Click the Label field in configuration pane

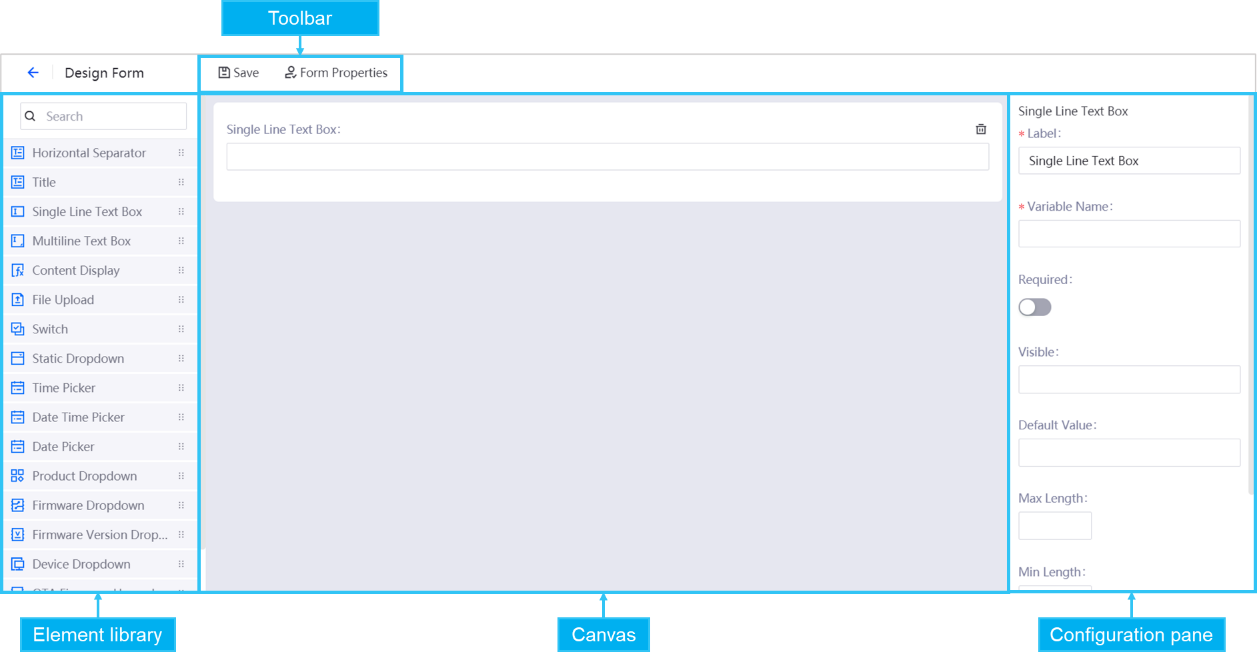point(1129,161)
